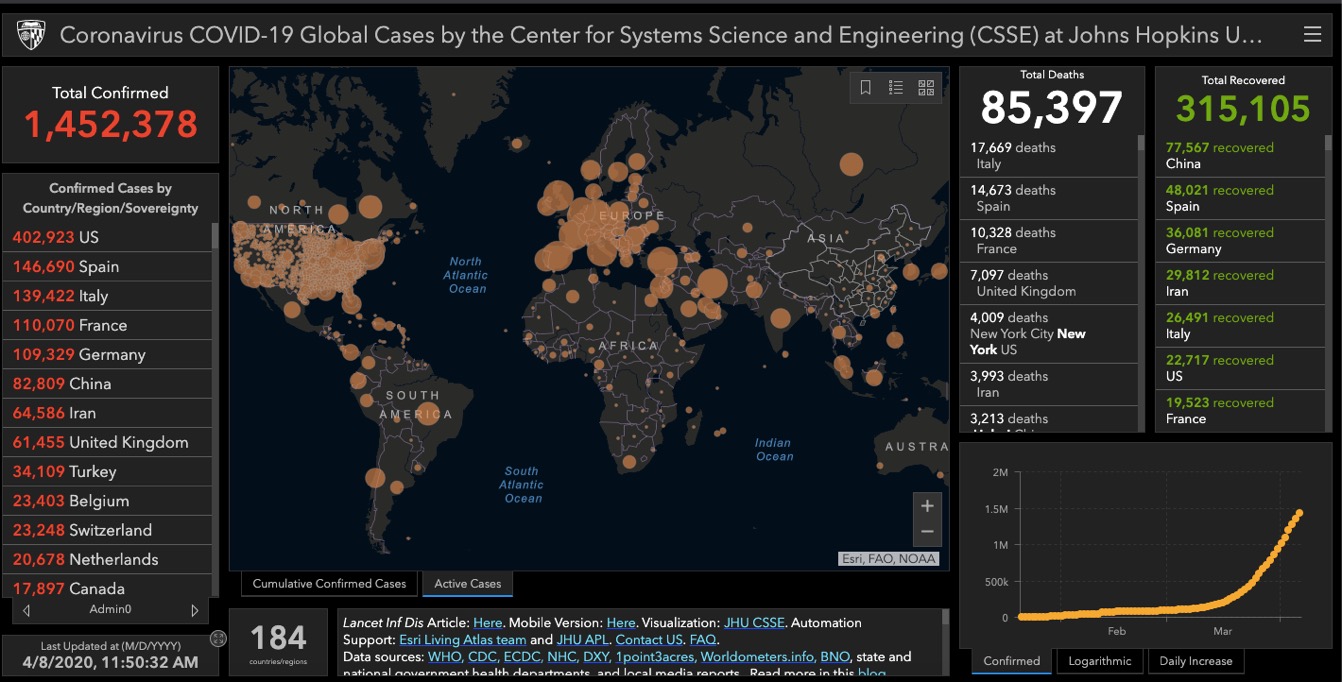The height and width of the screenshot is (682, 1342).
Task: Click the Johns Hopkins shield logo
Action: point(31,35)
